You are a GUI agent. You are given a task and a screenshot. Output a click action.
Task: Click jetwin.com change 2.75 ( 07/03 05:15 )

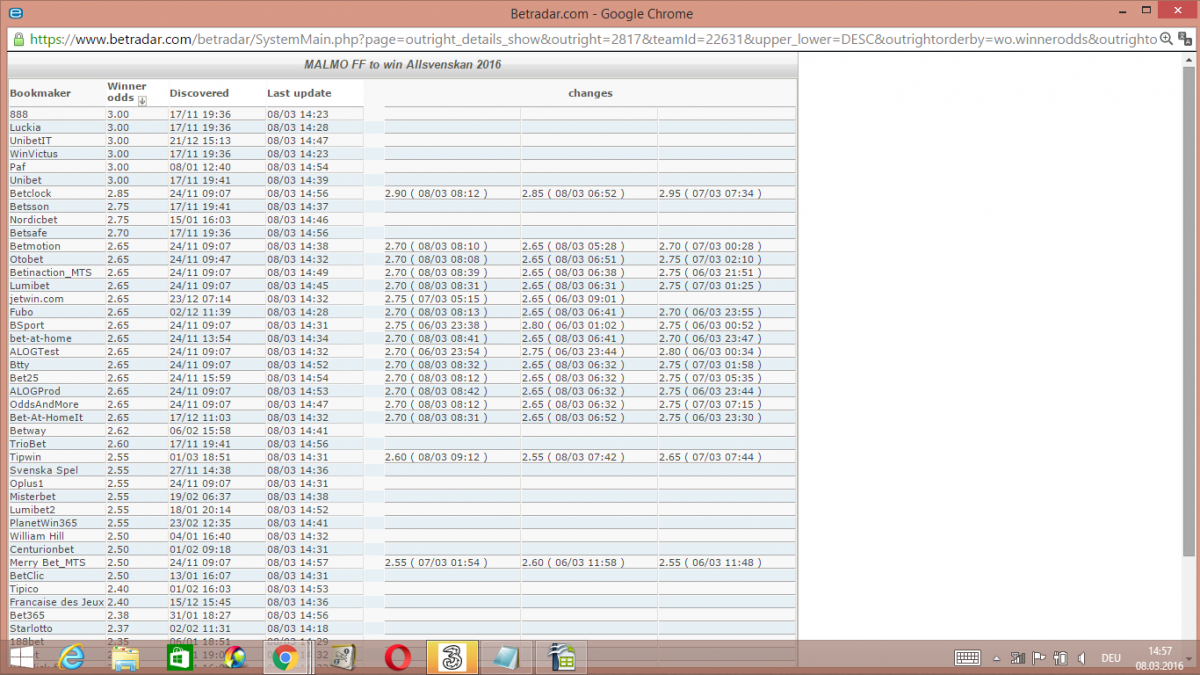(x=436, y=298)
